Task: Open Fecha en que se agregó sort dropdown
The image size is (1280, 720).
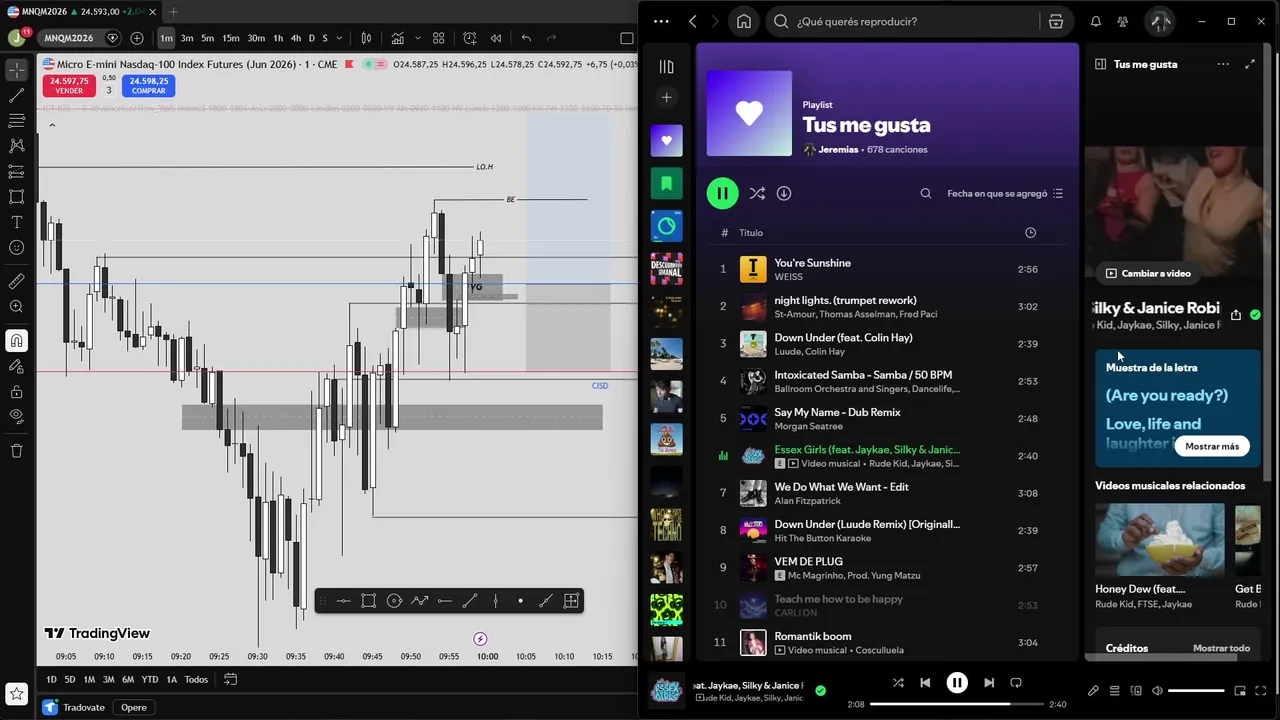Action: [1005, 193]
